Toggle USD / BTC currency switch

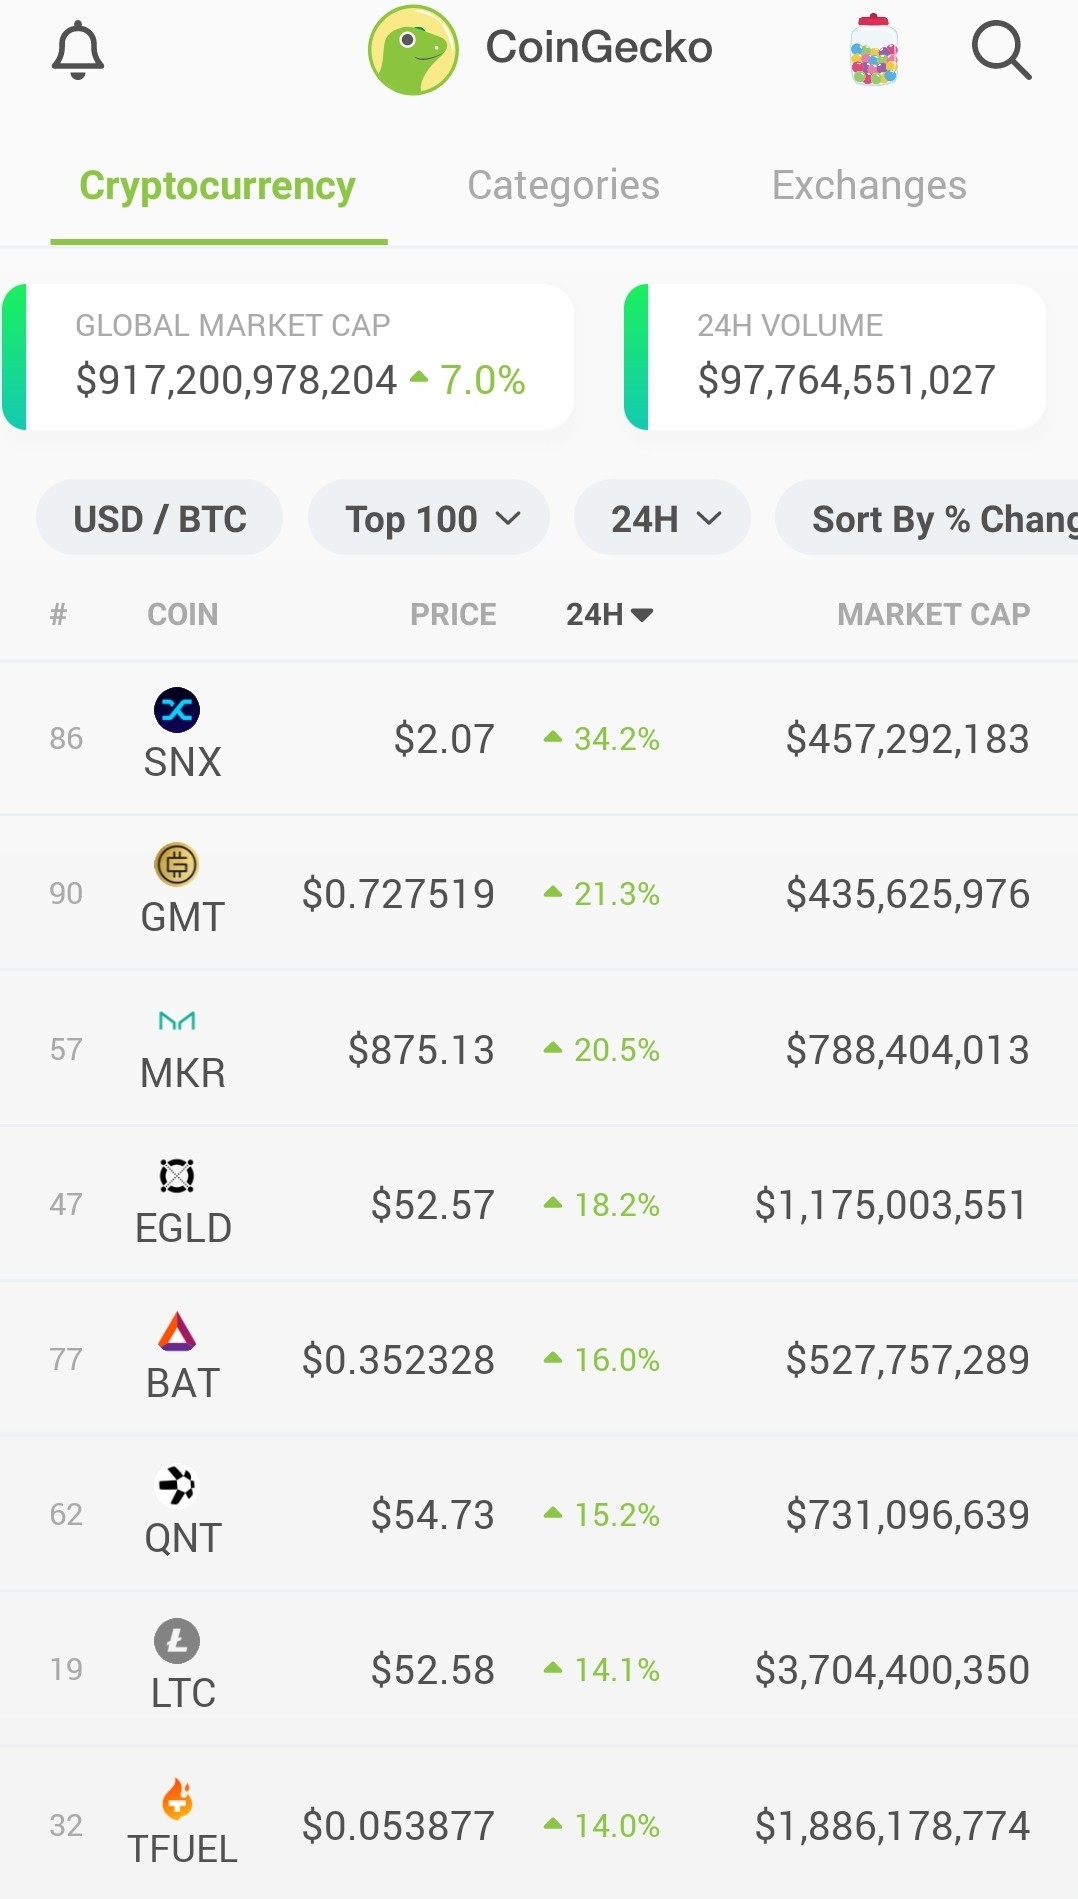click(x=160, y=518)
